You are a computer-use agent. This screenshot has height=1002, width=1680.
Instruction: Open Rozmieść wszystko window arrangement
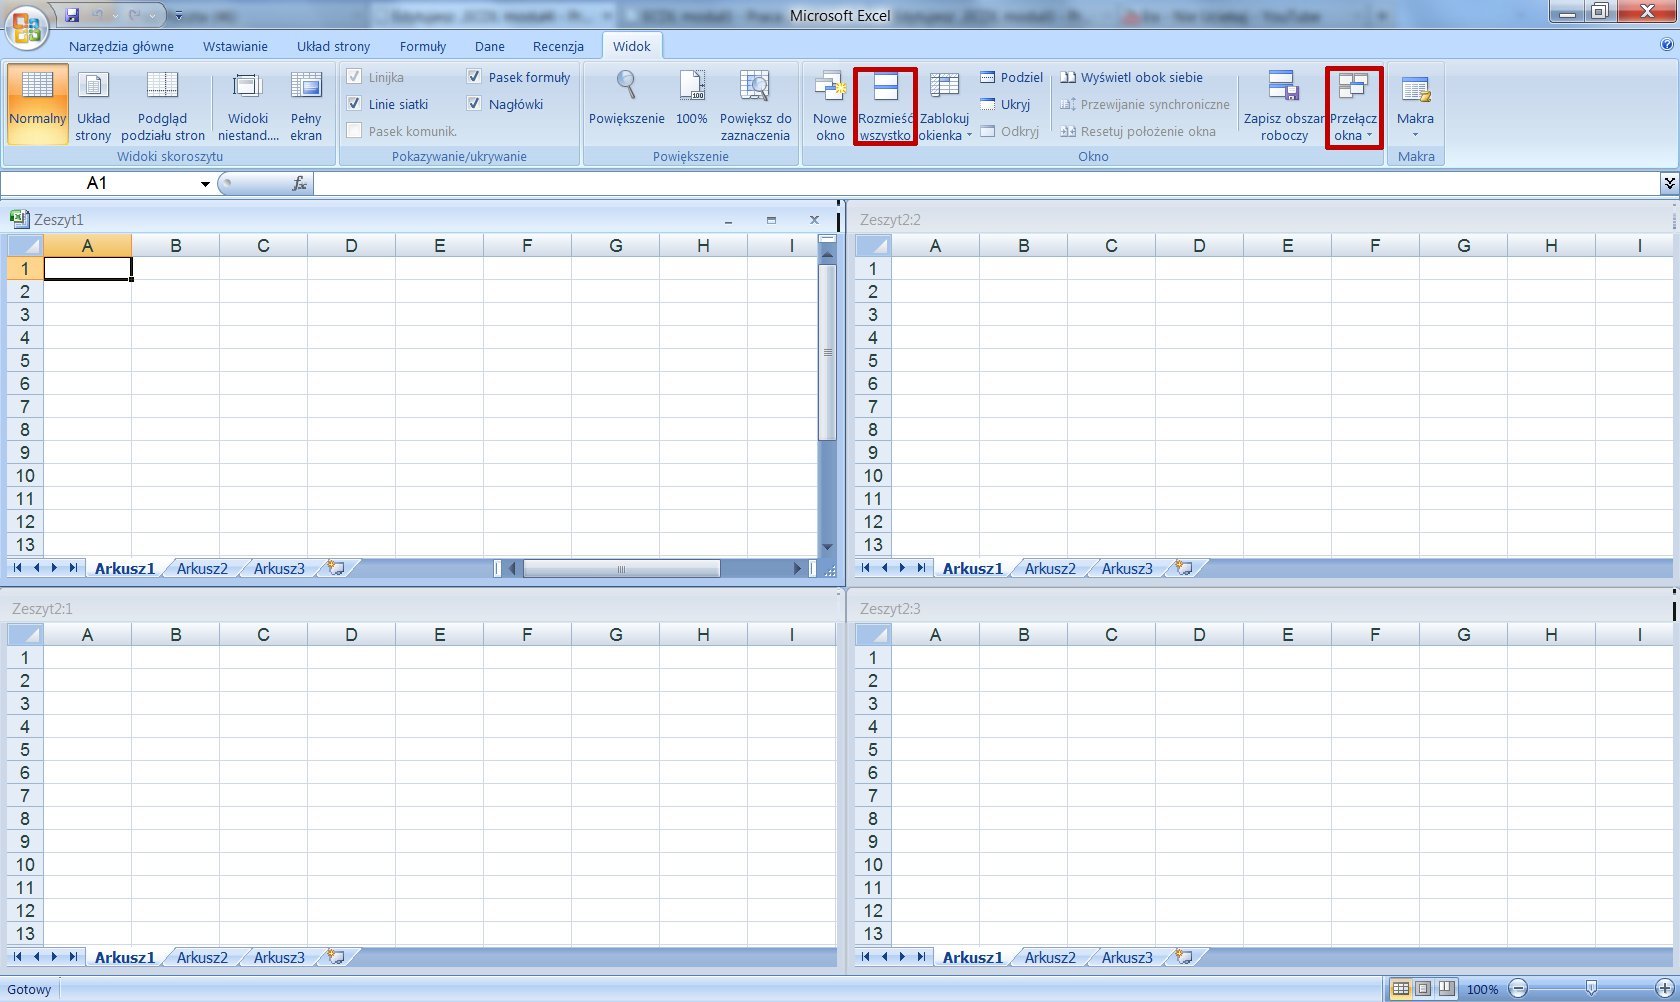pyautogui.click(x=885, y=105)
